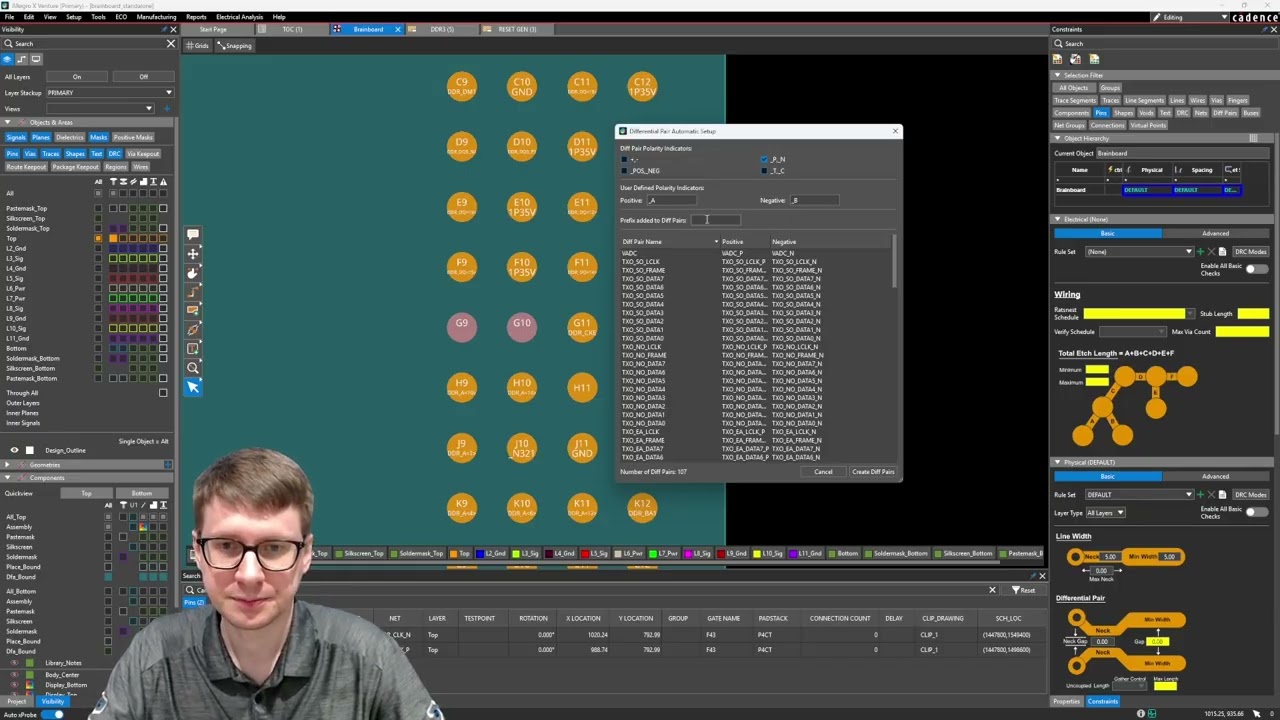The image size is (1280, 720).
Task: Click Prefix added to Diff Pairs field
Action: pos(715,220)
